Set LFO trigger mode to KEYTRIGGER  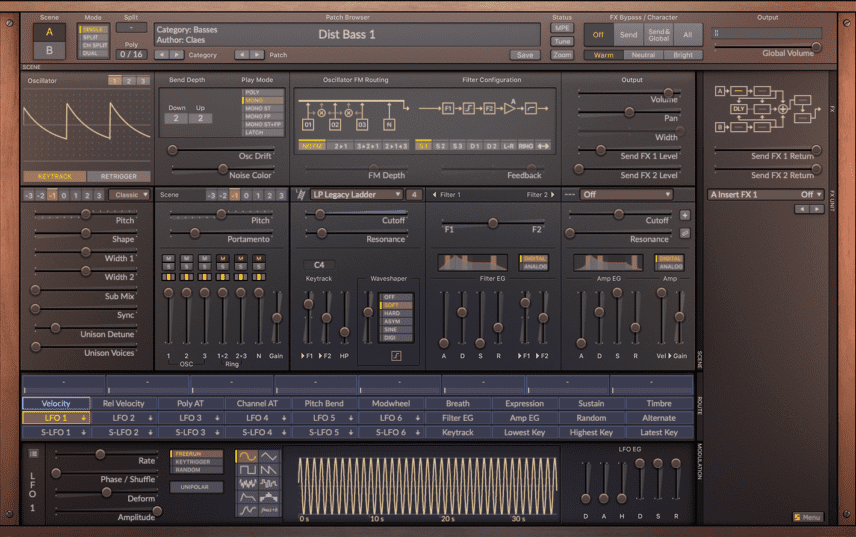pyautogui.click(x=196, y=462)
